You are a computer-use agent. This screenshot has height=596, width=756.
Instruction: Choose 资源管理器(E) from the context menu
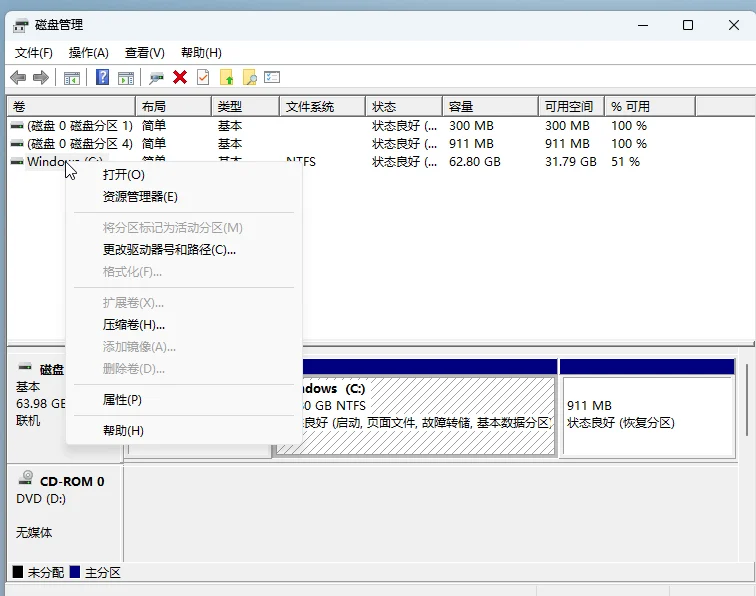(x=183, y=197)
